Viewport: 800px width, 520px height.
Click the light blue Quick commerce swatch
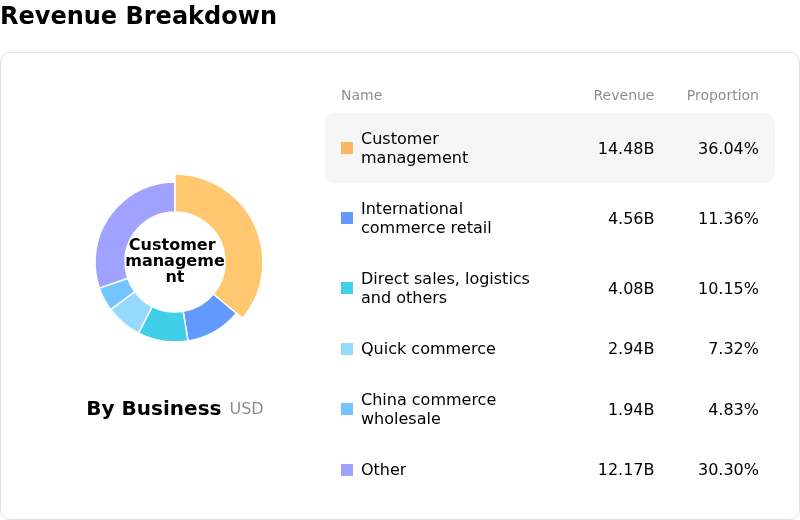pos(347,349)
